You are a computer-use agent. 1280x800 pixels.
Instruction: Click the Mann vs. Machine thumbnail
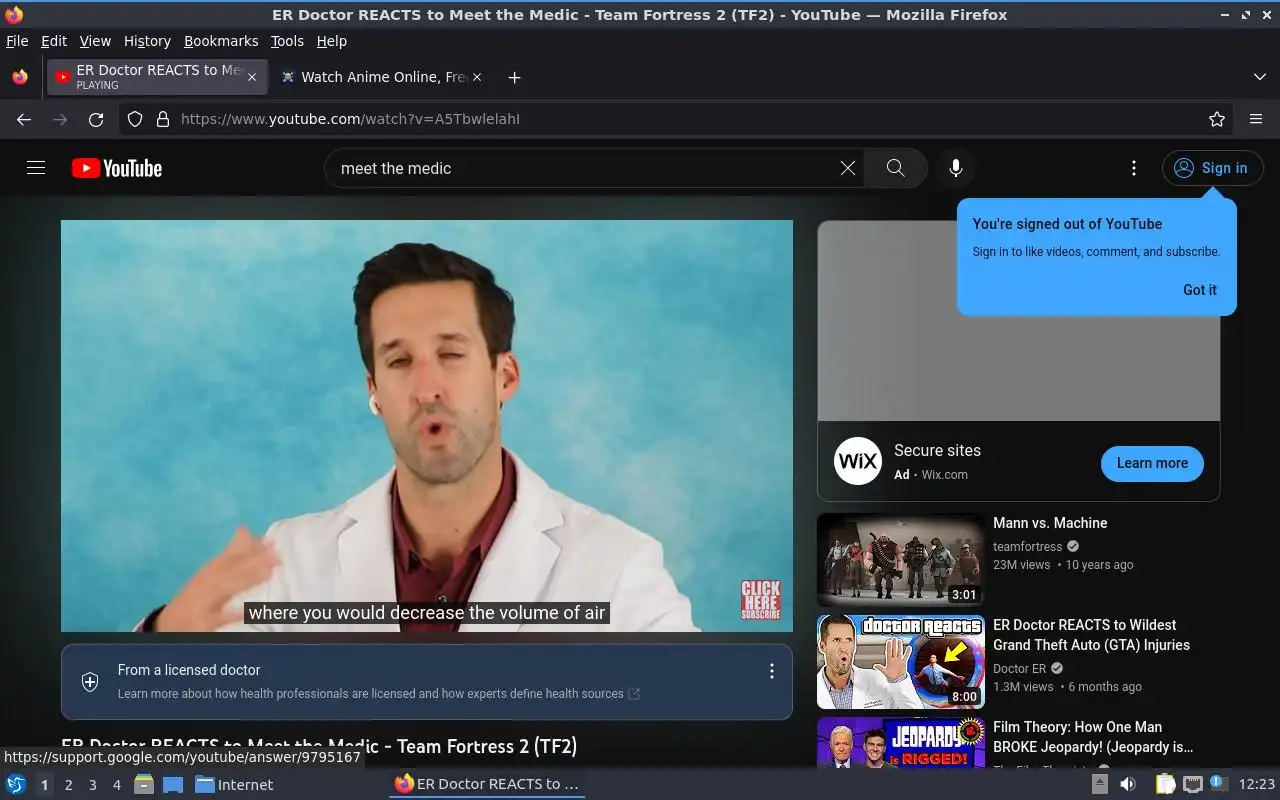(901, 560)
